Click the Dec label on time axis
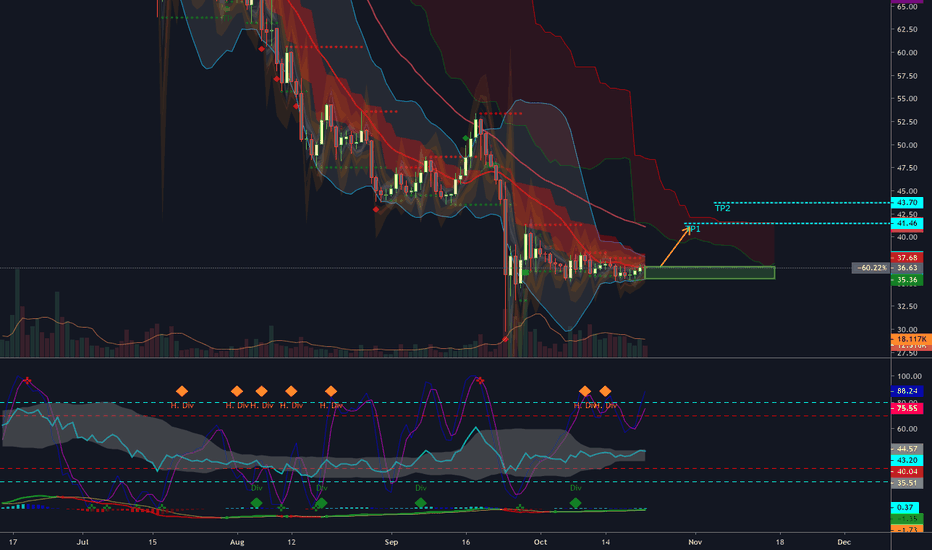 [843, 542]
